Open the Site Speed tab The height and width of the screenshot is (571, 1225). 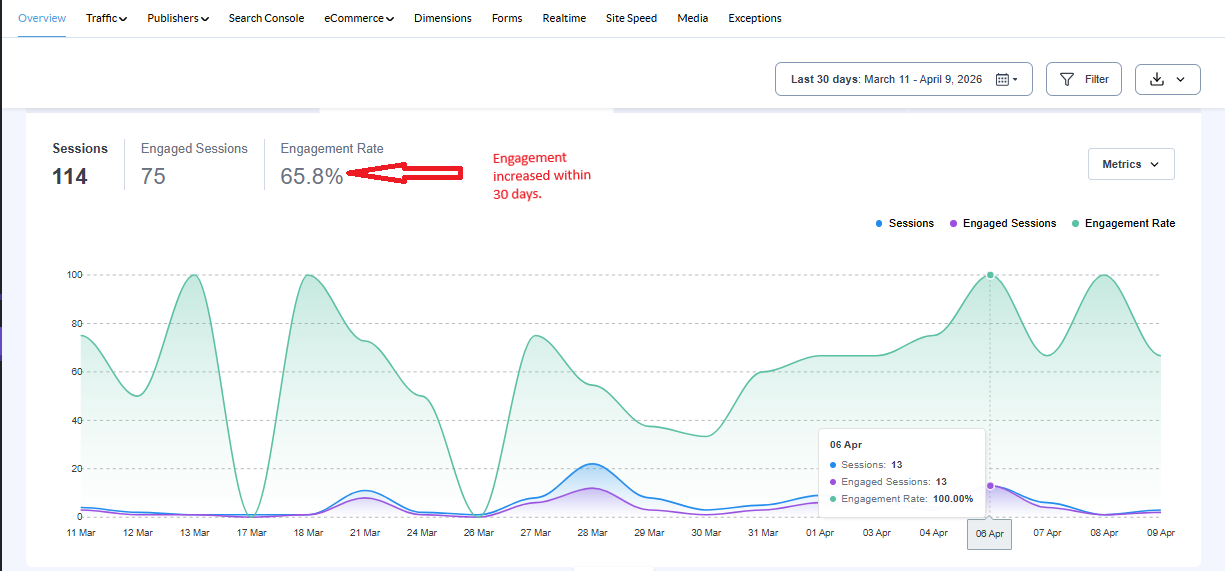pos(631,18)
